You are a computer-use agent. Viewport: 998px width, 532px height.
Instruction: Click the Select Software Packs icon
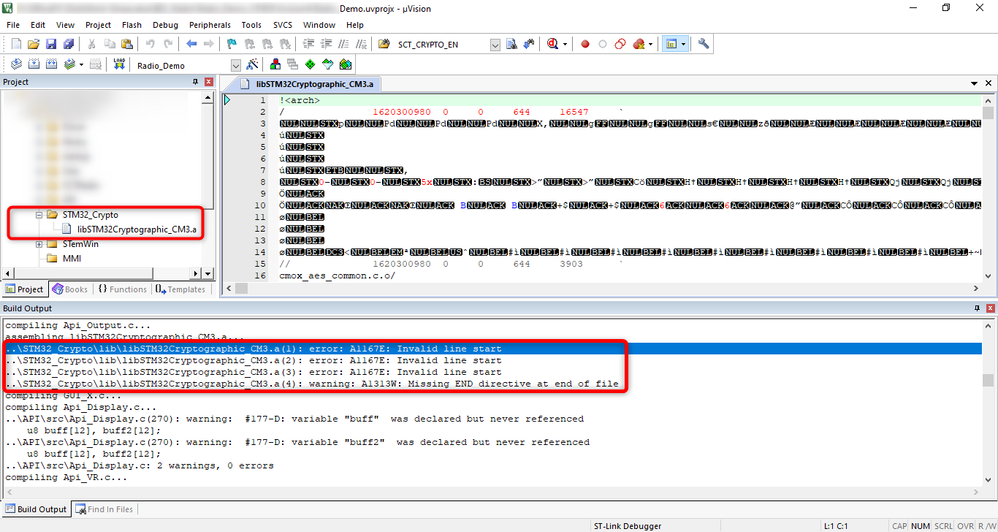tap(328, 64)
